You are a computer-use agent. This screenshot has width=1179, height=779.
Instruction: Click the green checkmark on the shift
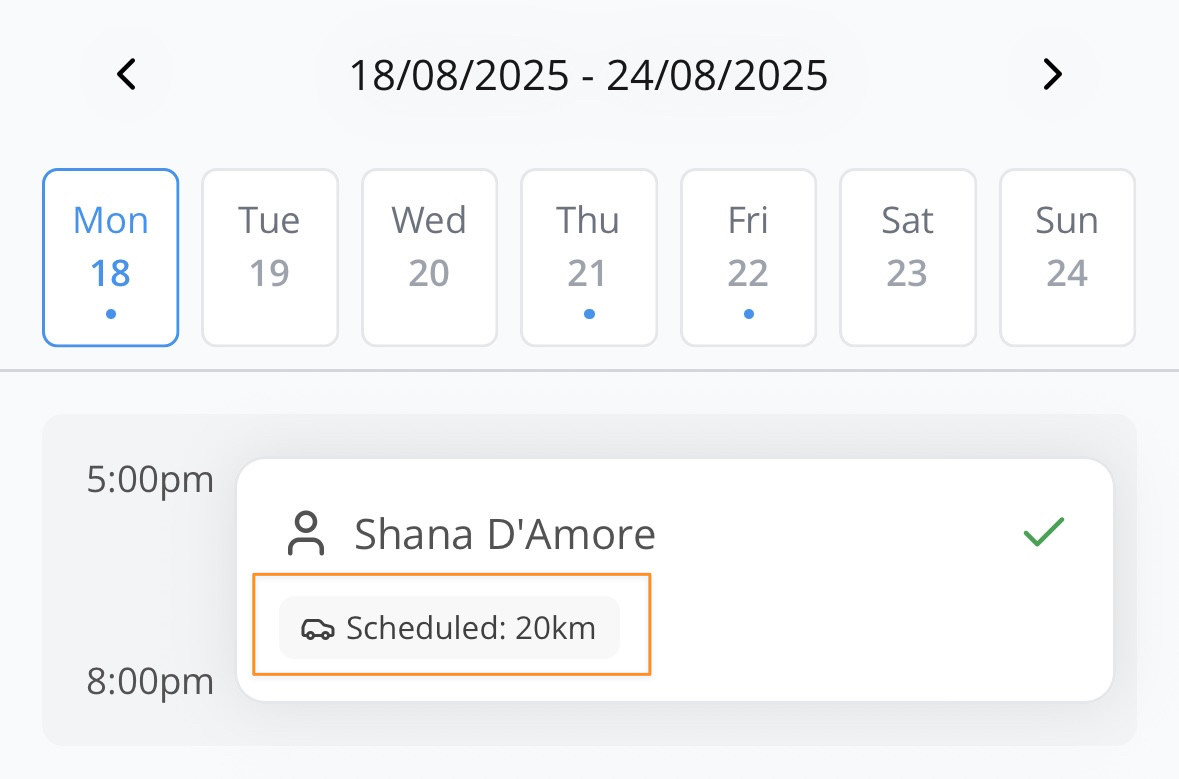1044,532
